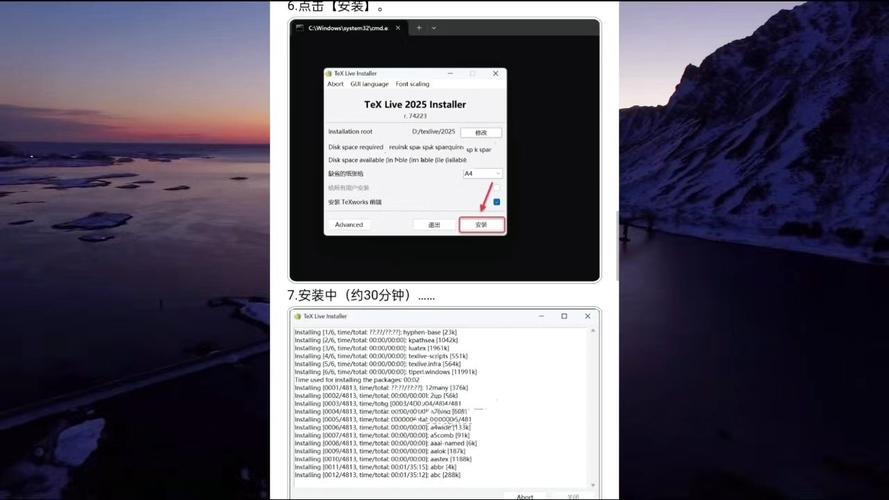Expand the terminal profile dropdown chevron

434,28
